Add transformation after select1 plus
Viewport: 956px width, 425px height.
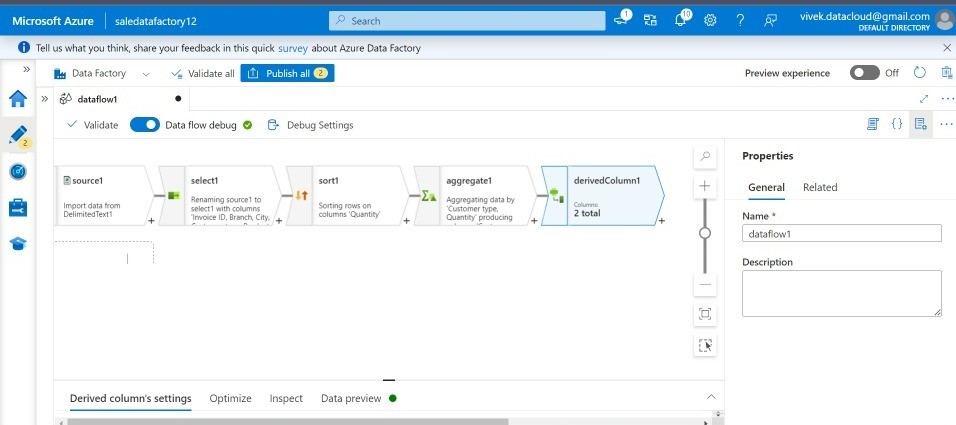pos(279,221)
